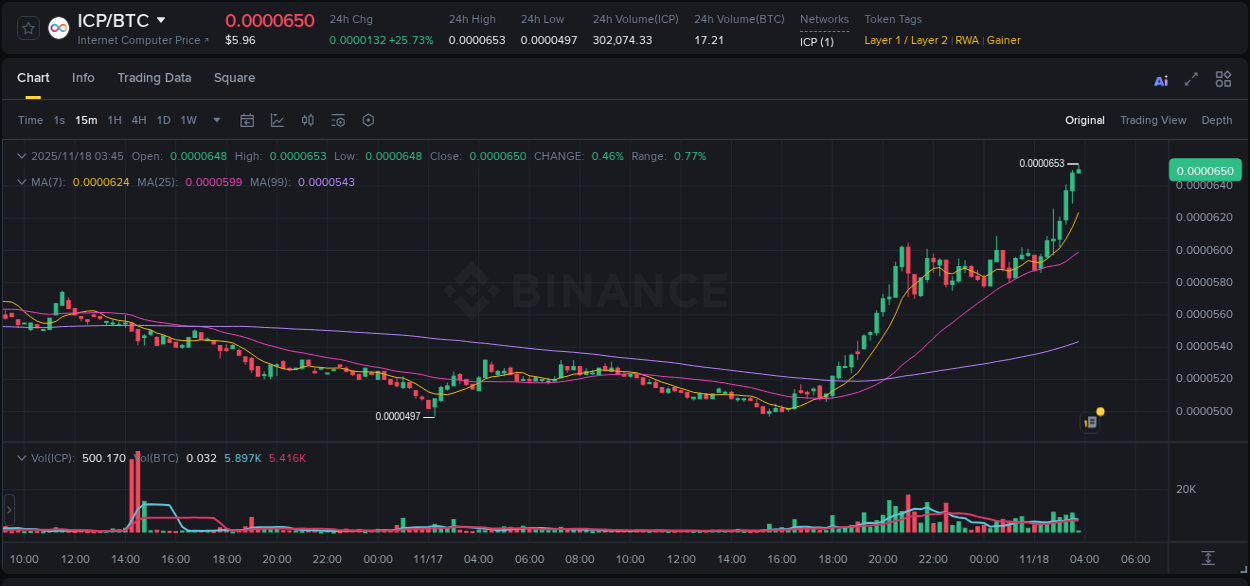
Task: Open chart settings via the hexagon icon
Action: (368, 120)
